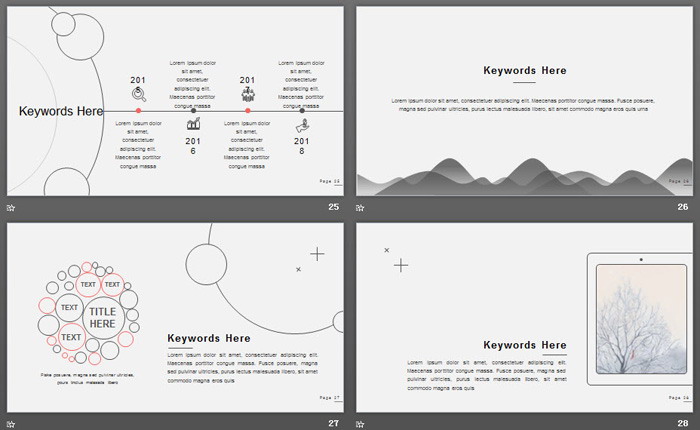Click the Page 27 footer text on slide 27
Image resolution: width=700 pixels, height=430 pixels.
tap(330, 398)
